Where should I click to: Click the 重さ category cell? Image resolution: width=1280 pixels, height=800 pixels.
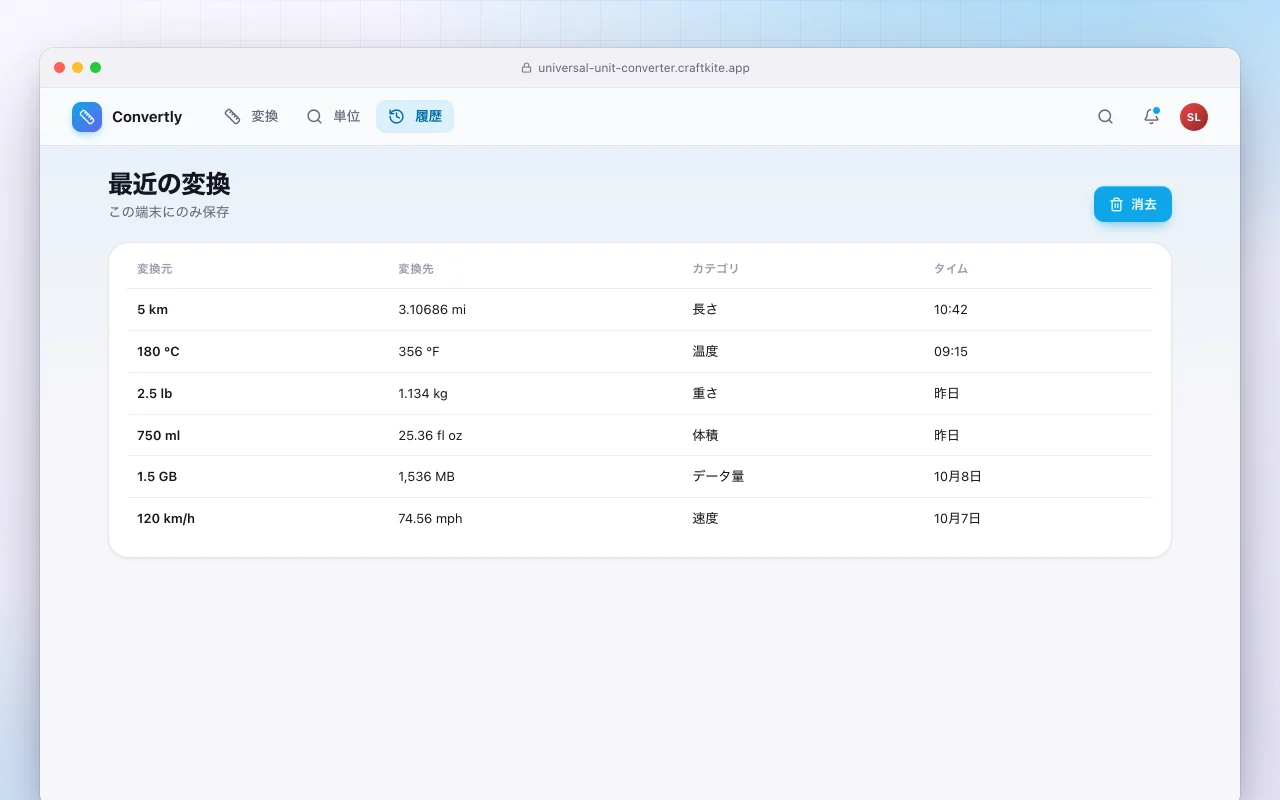(x=705, y=394)
